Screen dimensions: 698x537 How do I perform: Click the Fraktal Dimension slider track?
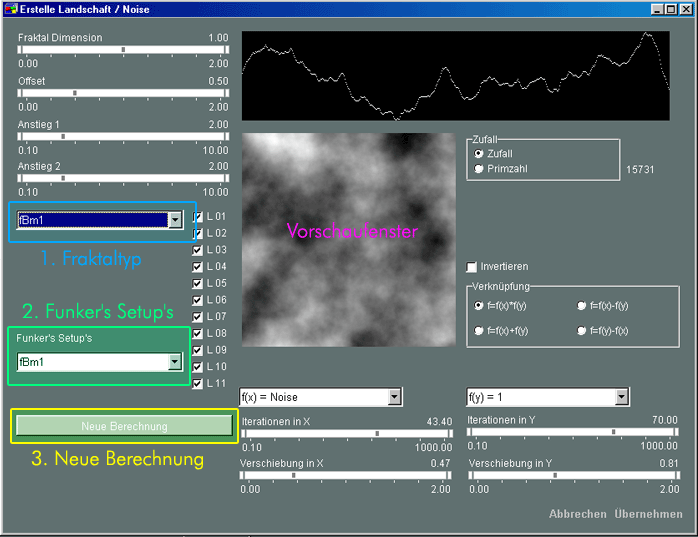[123, 49]
